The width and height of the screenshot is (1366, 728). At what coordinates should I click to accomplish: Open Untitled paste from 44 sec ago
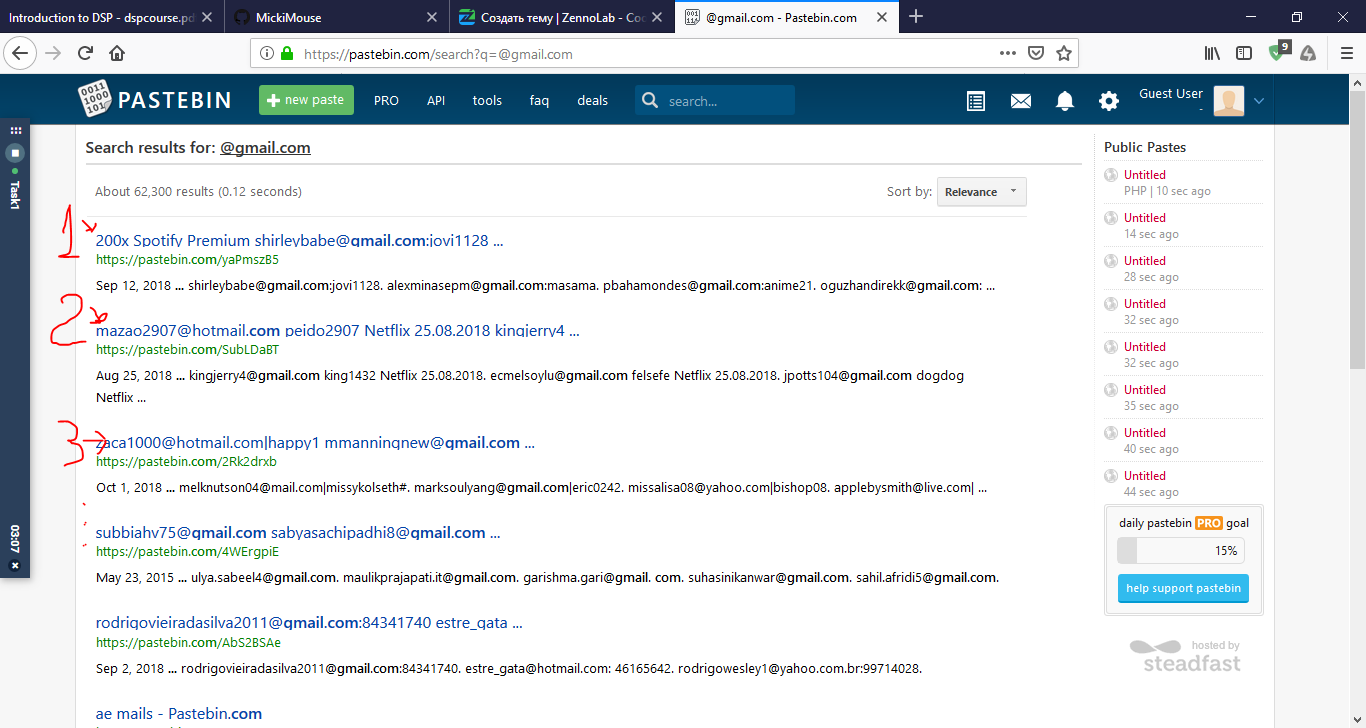point(1144,476)
